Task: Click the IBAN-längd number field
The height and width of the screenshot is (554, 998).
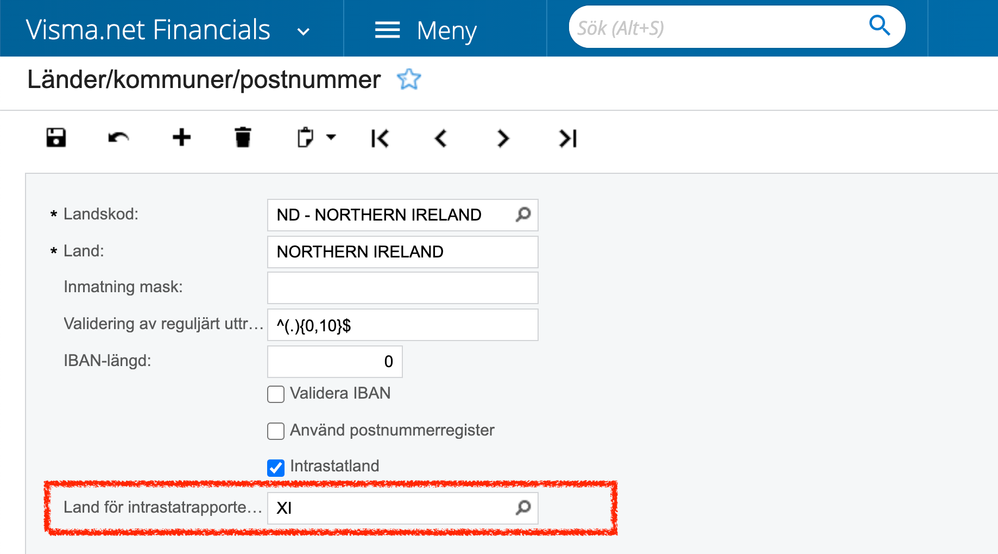Action: tap(335, 361)
